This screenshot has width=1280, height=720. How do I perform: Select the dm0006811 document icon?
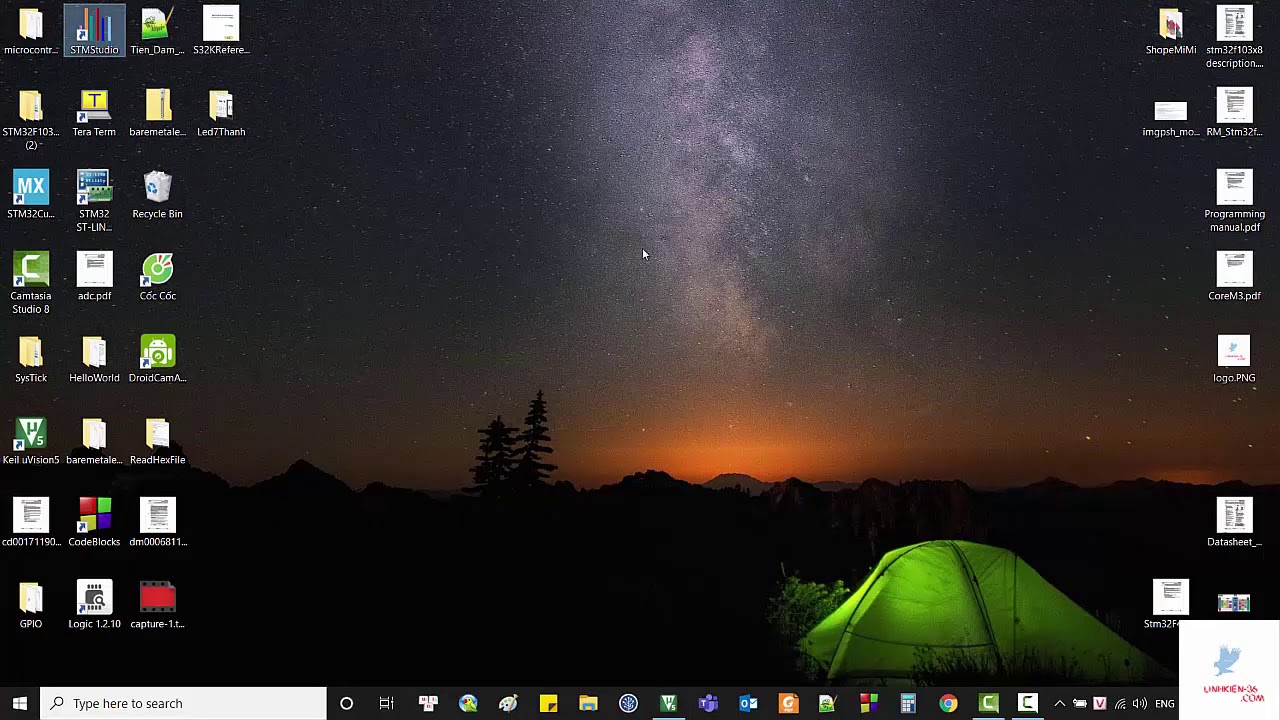157,523
